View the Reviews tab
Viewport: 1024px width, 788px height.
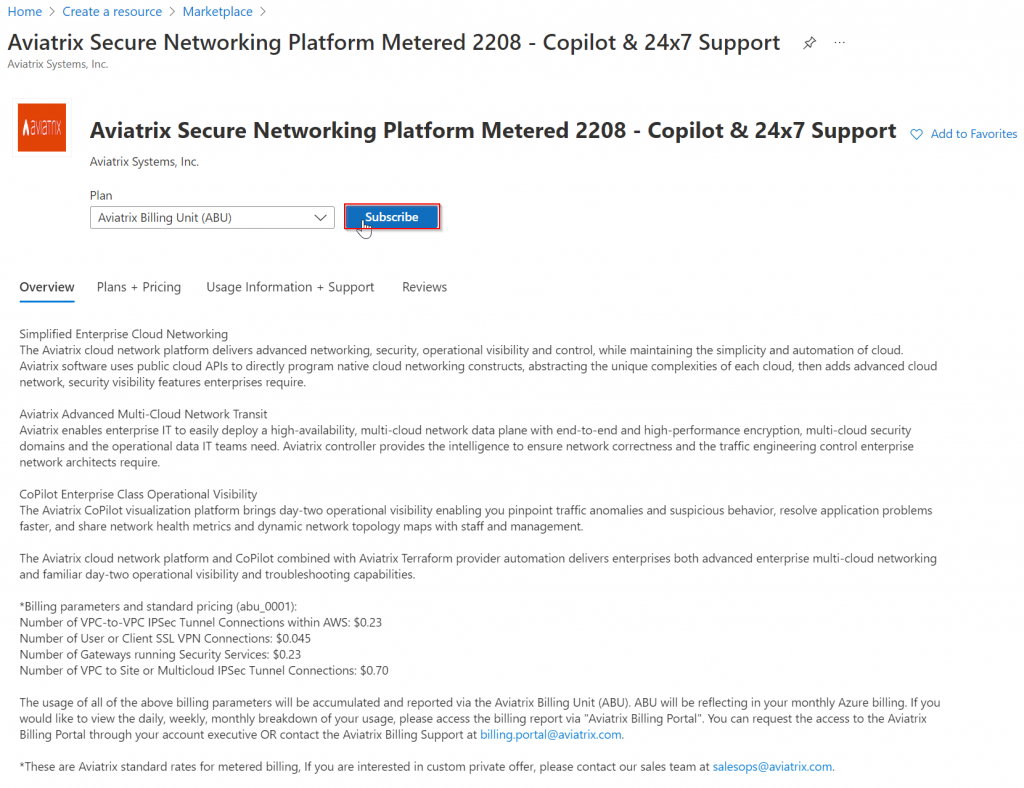click(424, 287)
